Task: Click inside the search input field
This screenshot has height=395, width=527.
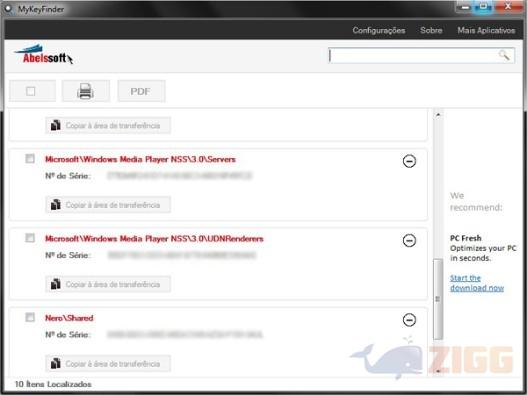Action: [413, 55]
